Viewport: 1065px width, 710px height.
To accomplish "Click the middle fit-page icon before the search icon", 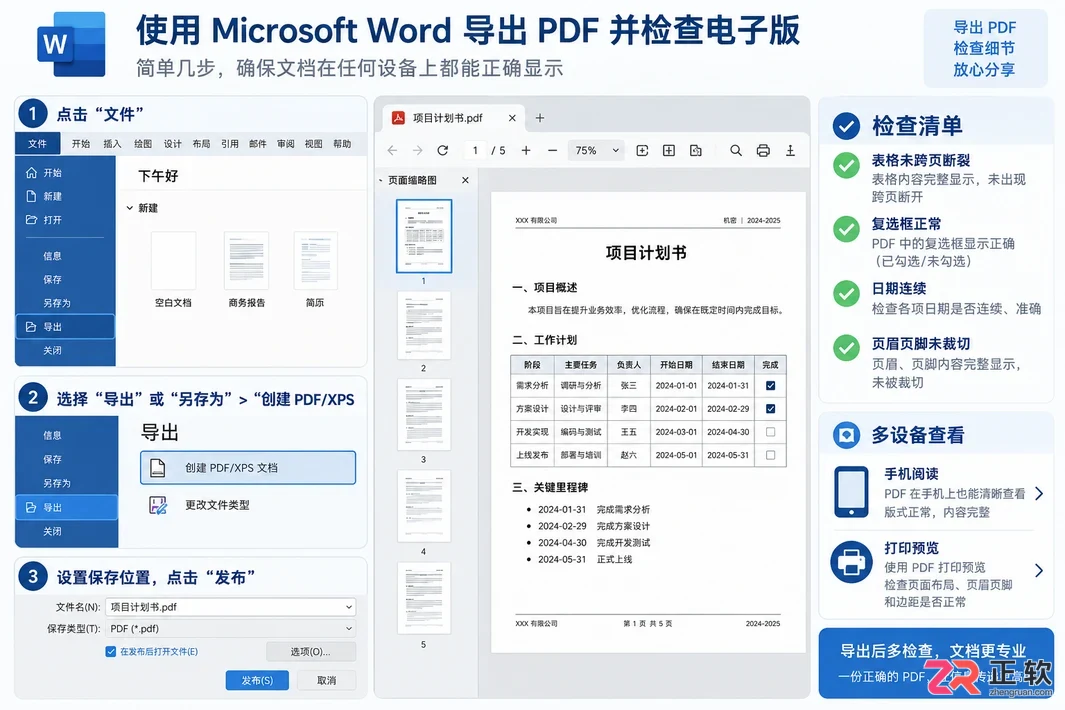I will 669,150.
